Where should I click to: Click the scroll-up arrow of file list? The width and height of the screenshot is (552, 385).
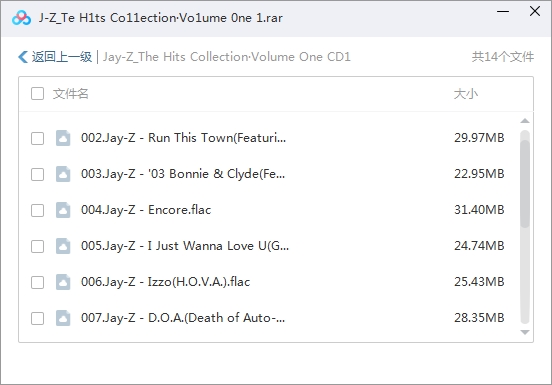(x=525, y=121)
